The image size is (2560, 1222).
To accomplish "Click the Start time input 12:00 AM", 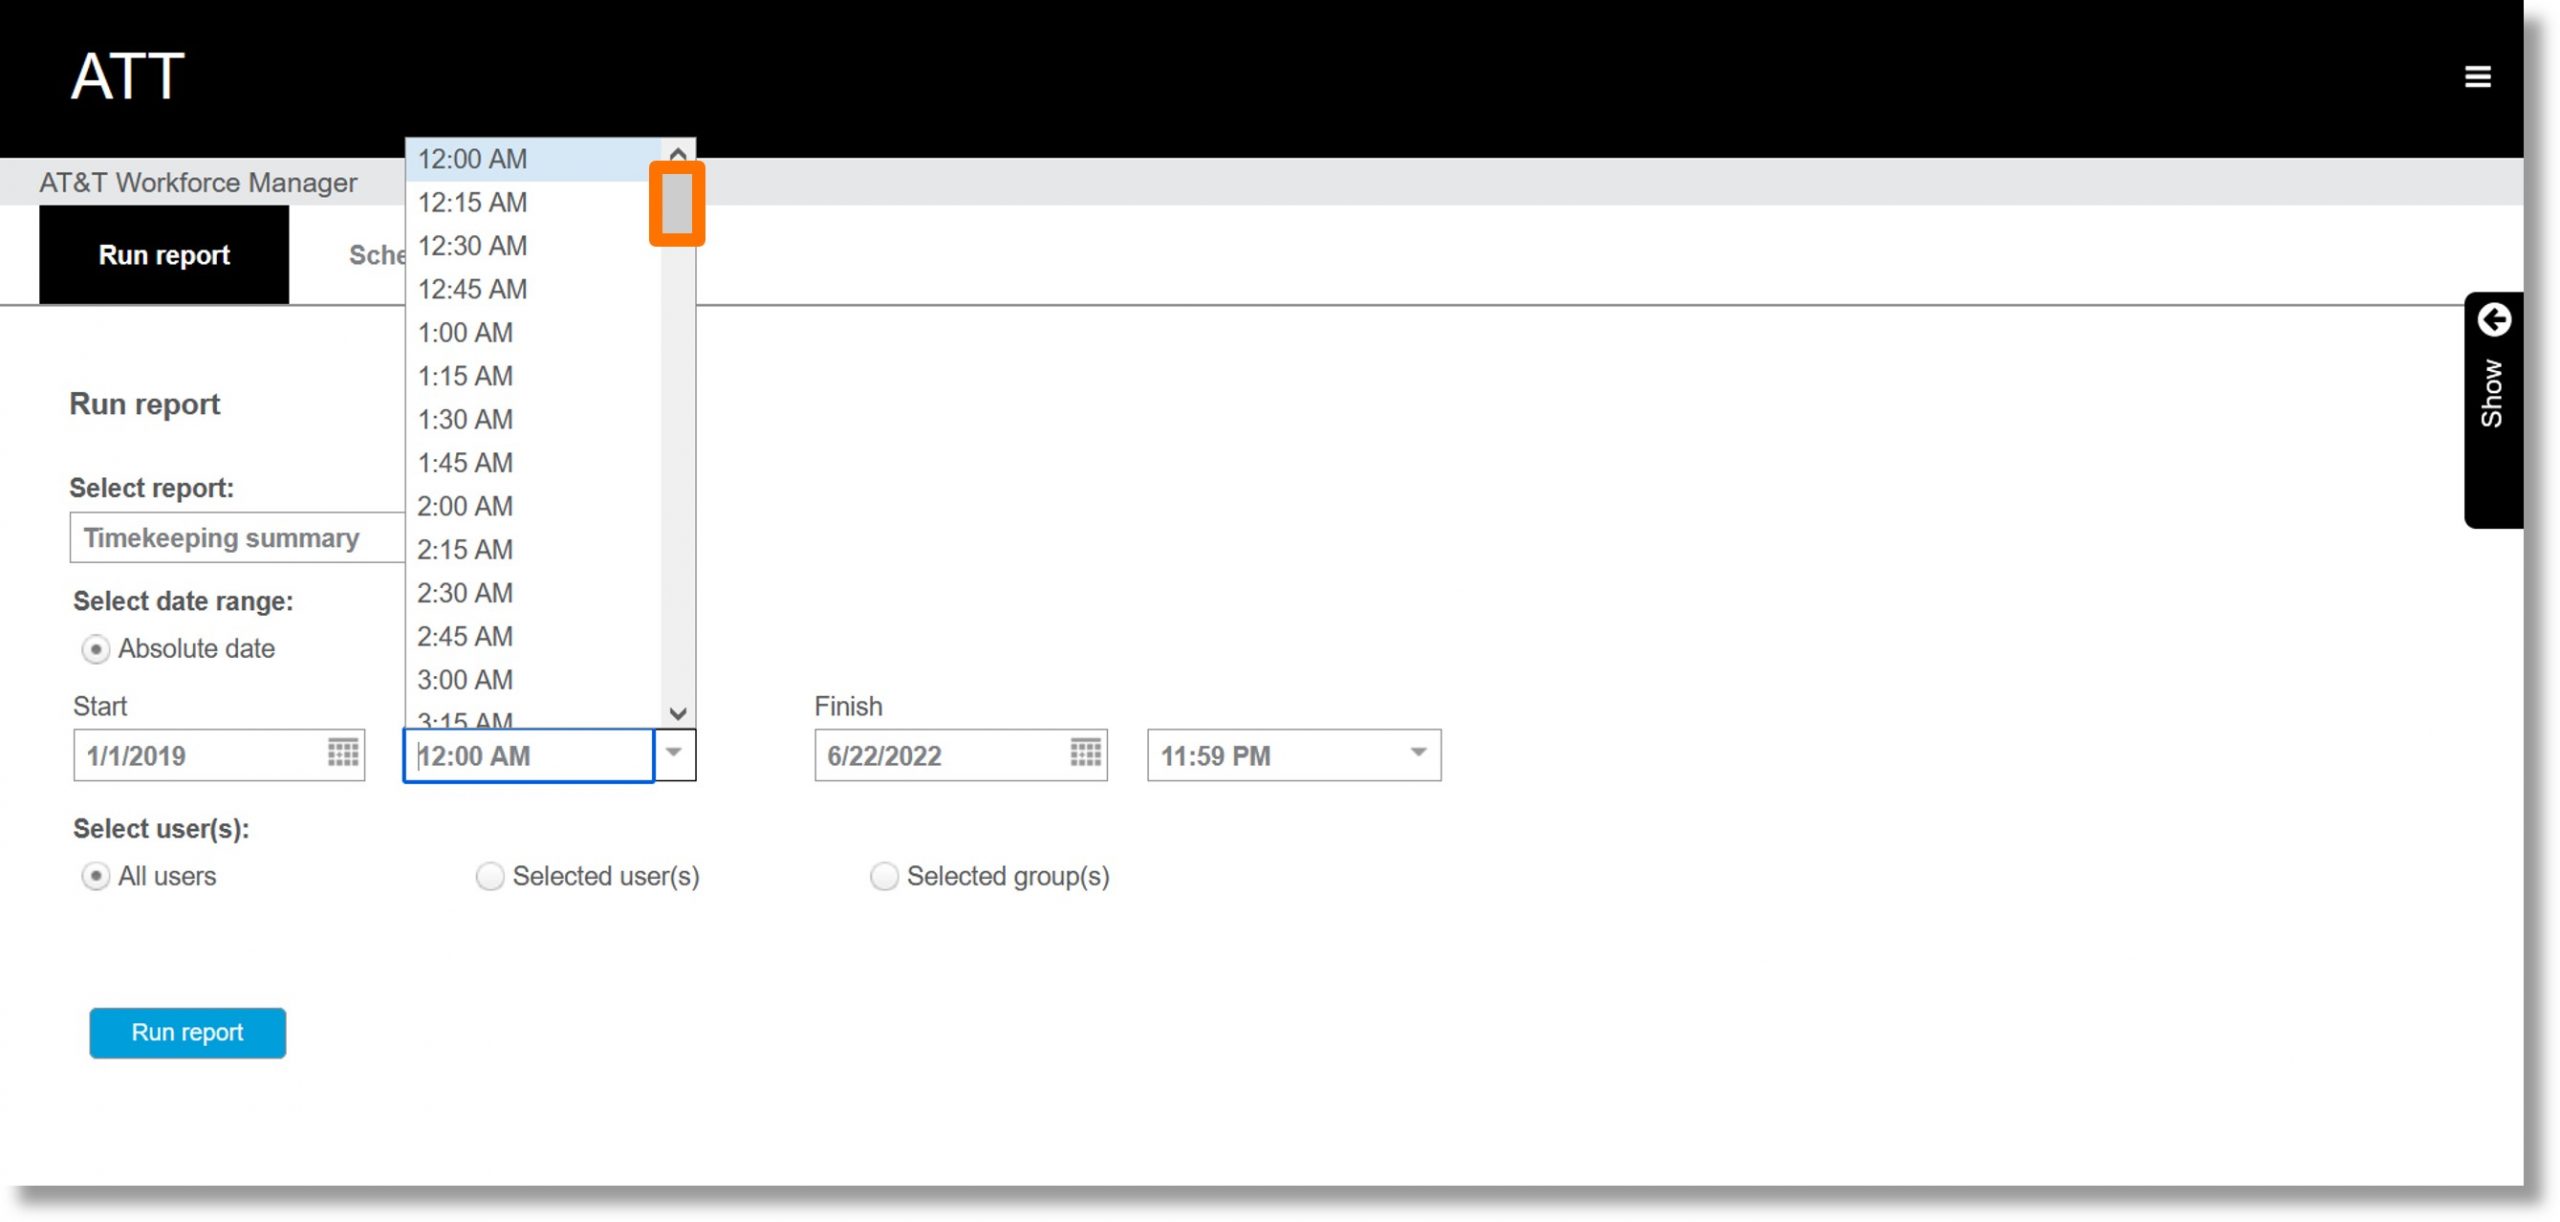I will point(528,756).
